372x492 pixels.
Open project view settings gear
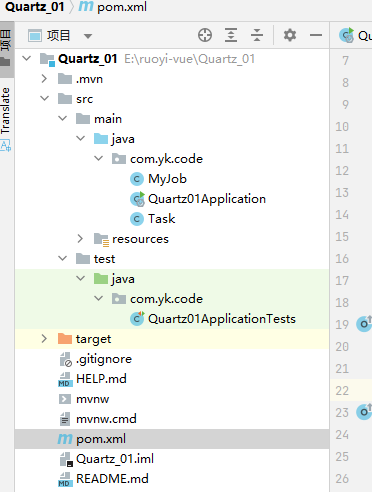tap(290, 35)
